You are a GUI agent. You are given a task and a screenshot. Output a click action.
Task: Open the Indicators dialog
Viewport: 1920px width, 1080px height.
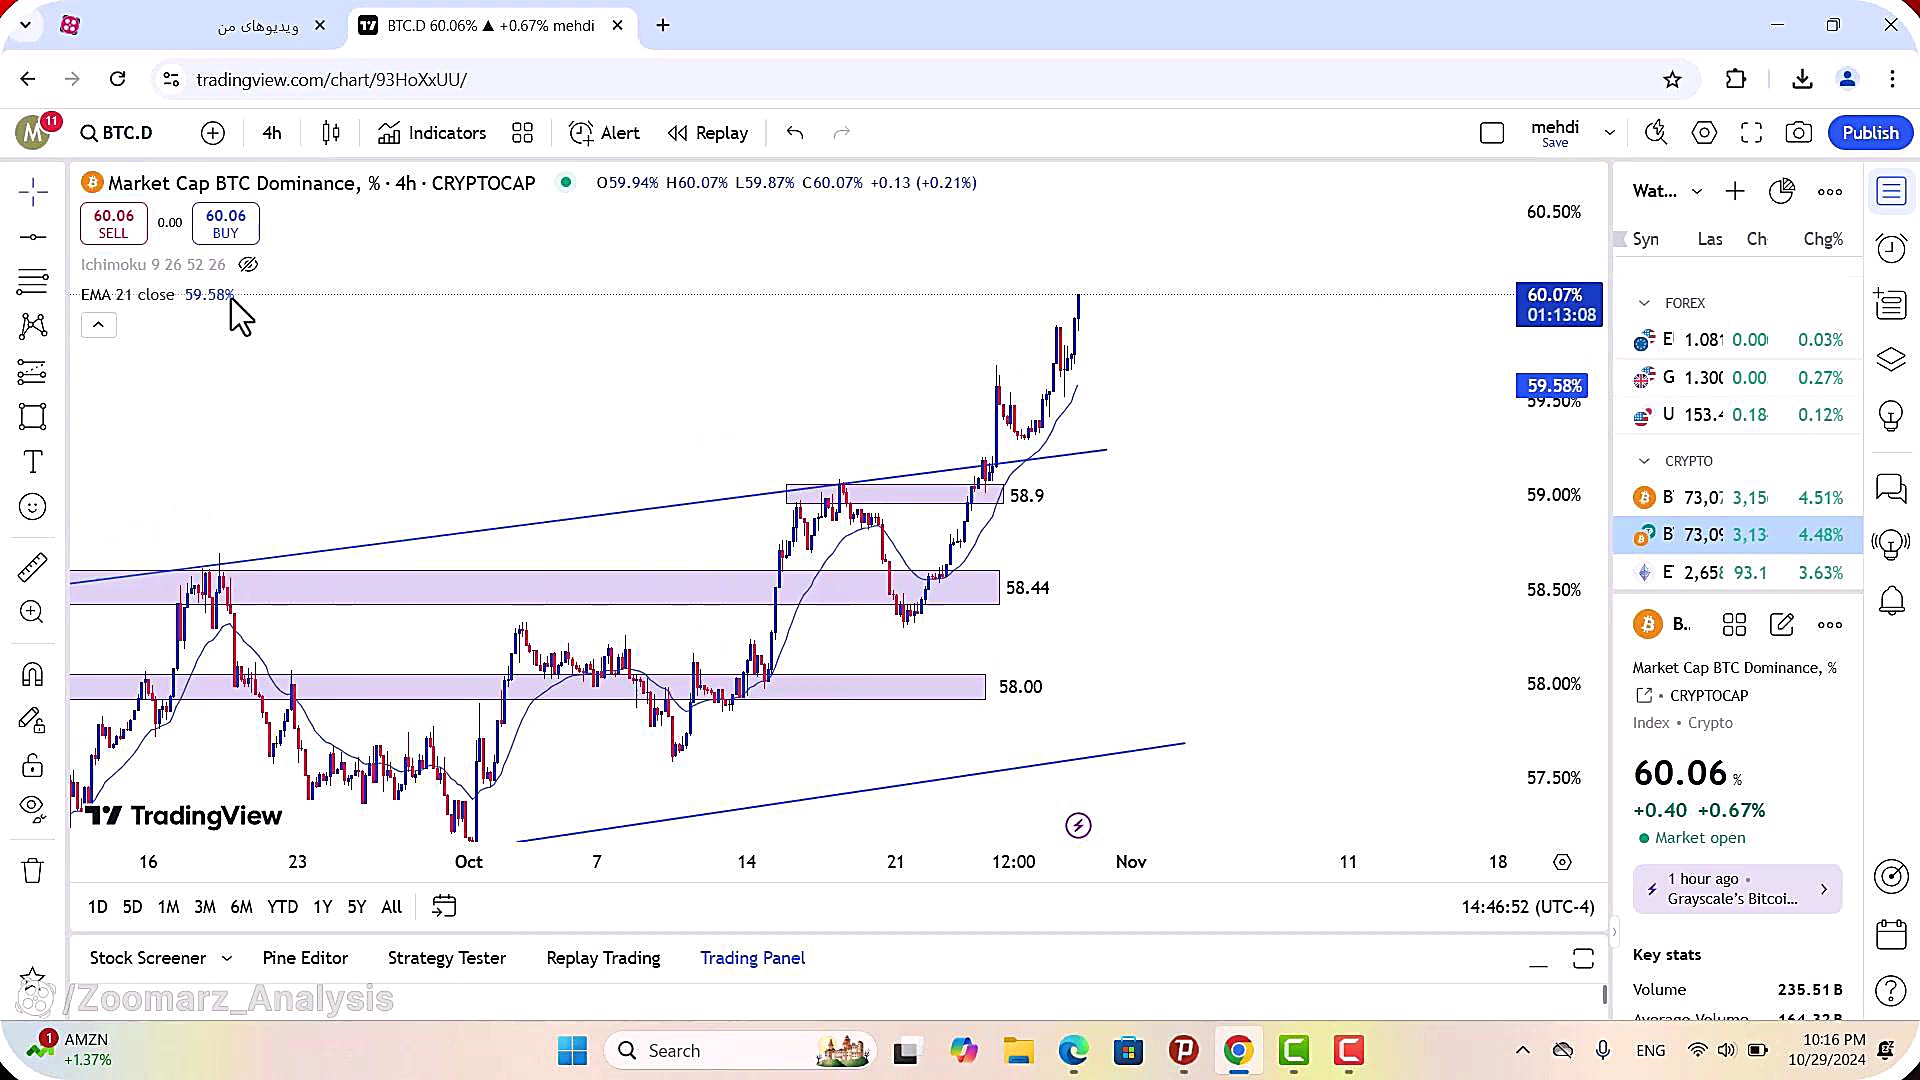(x=432, y=133)
